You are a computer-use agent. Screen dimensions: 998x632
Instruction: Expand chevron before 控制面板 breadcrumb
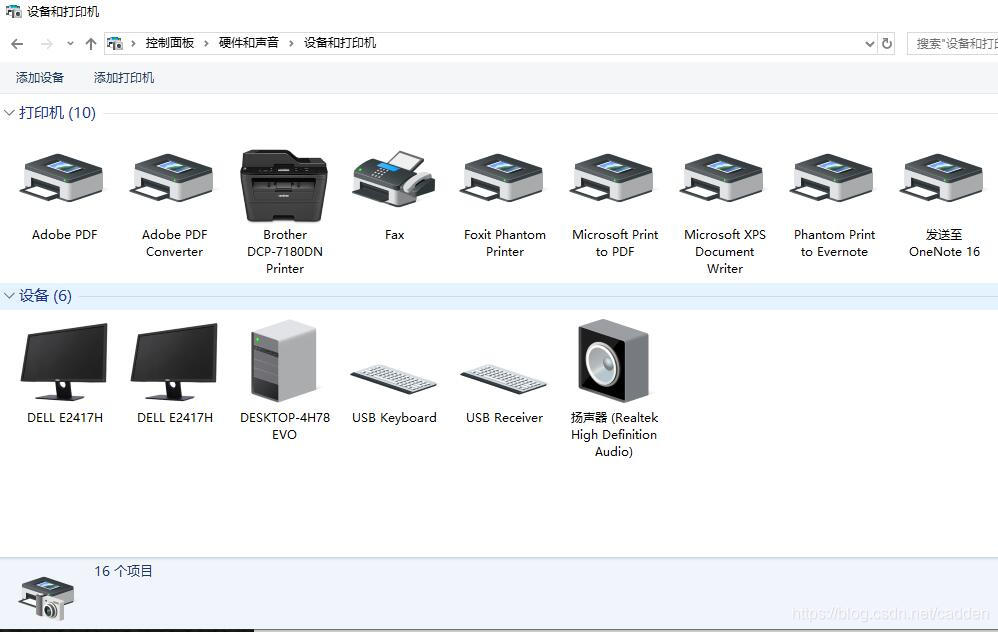pos(133,43)
